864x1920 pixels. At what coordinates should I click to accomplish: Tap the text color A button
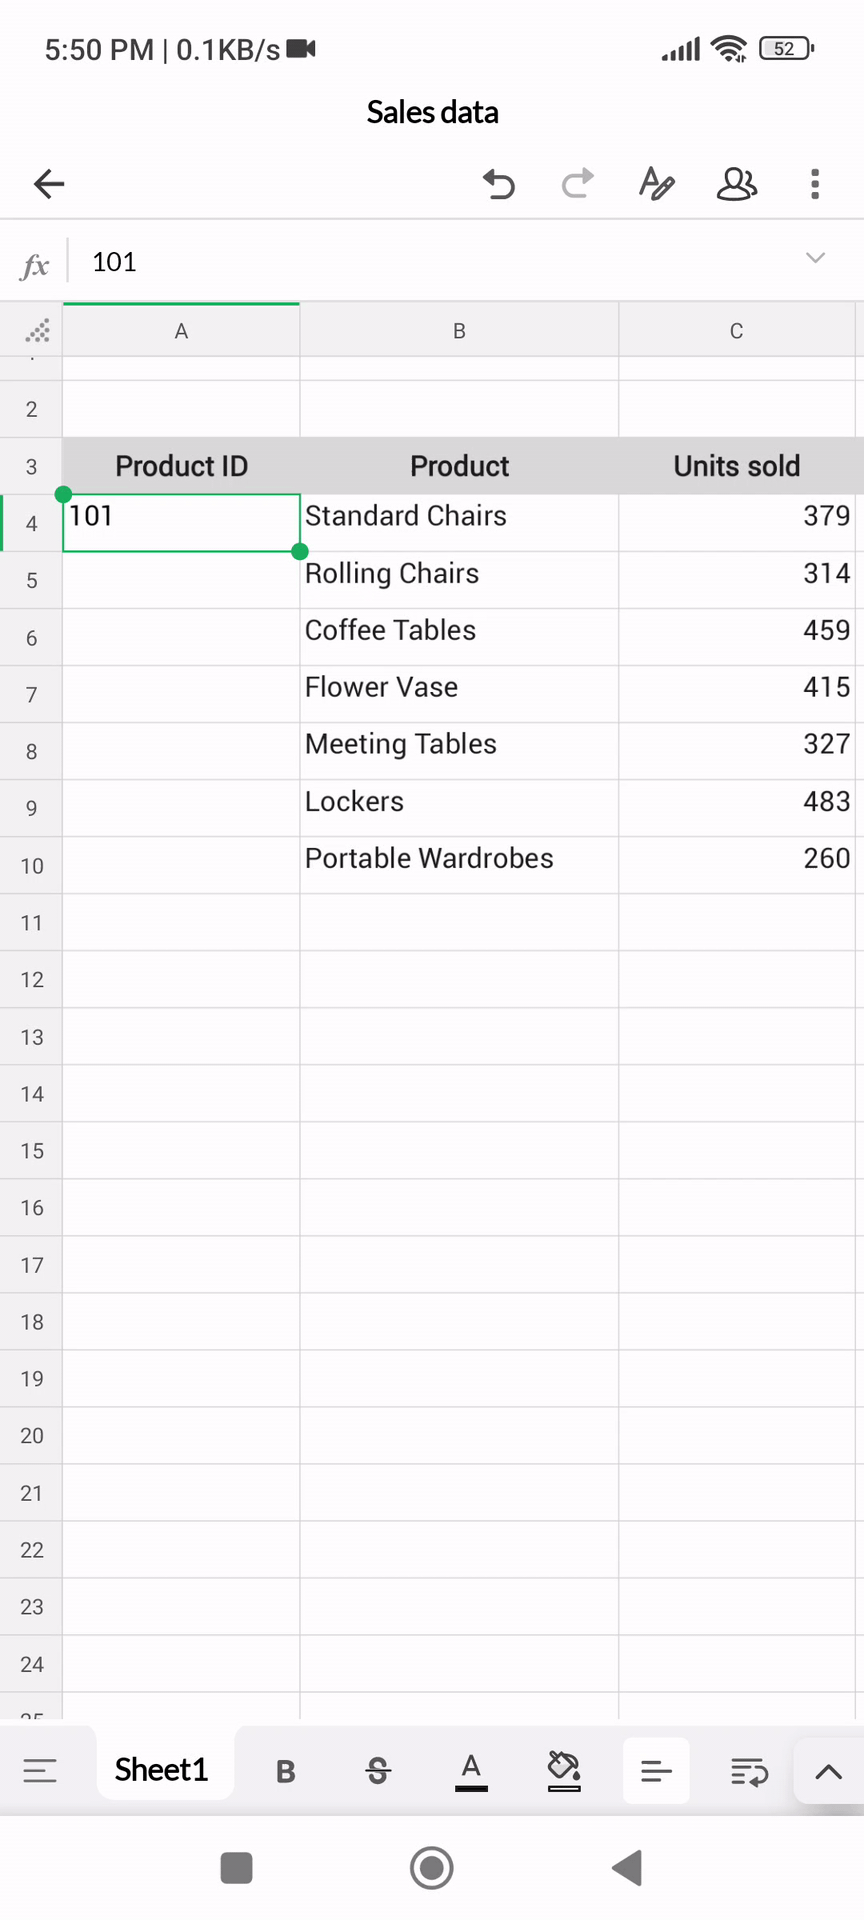471,1771
